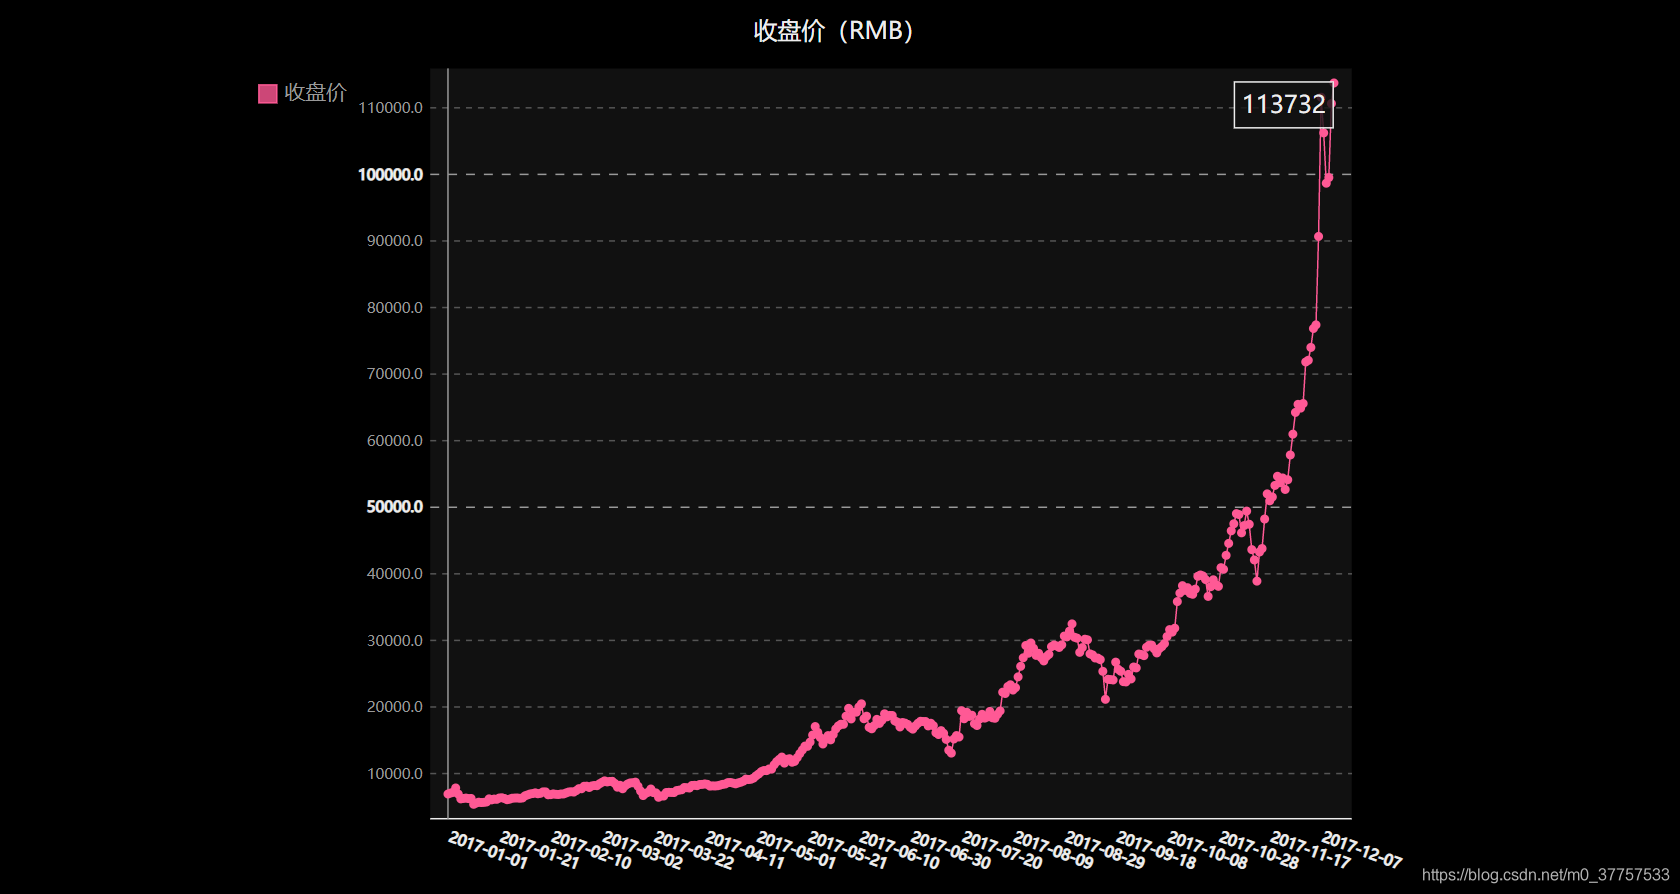
Task: Click the topmost data point beside the tooltip
Action: (1334, 83)
